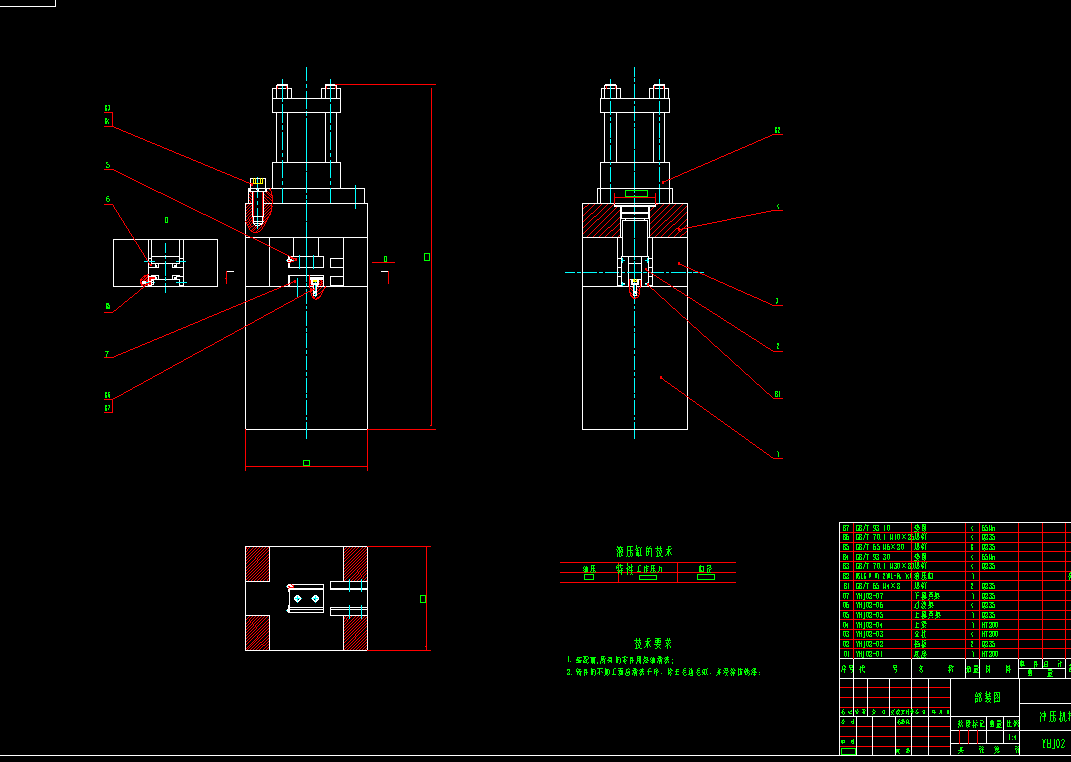1071x762 pixels.
Task: Click drawing number YHJ02 in title block
Action: coord(1053,744)
